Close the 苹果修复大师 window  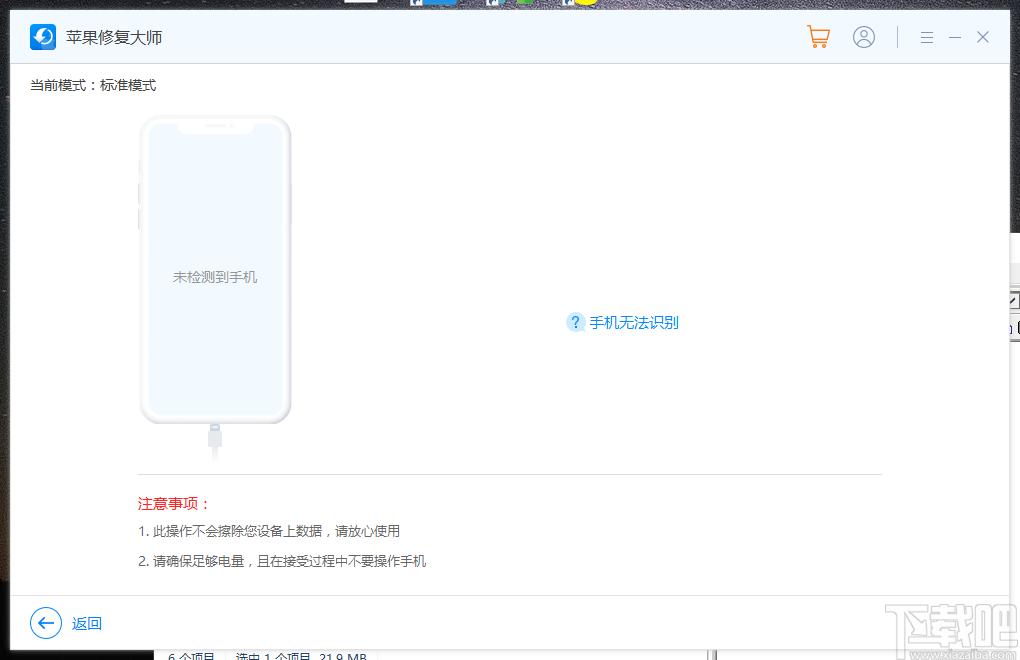pyautogui.click(x=983, y=37)
